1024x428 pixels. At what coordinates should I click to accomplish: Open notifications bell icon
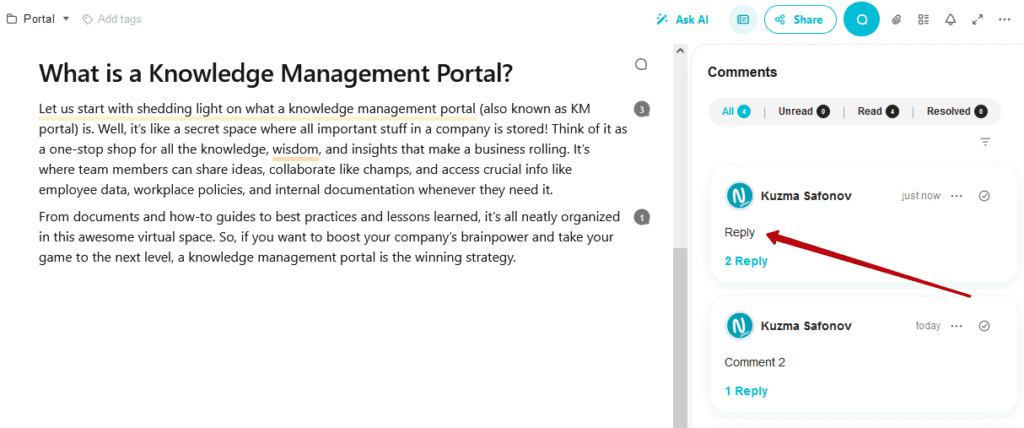(951, 20)
